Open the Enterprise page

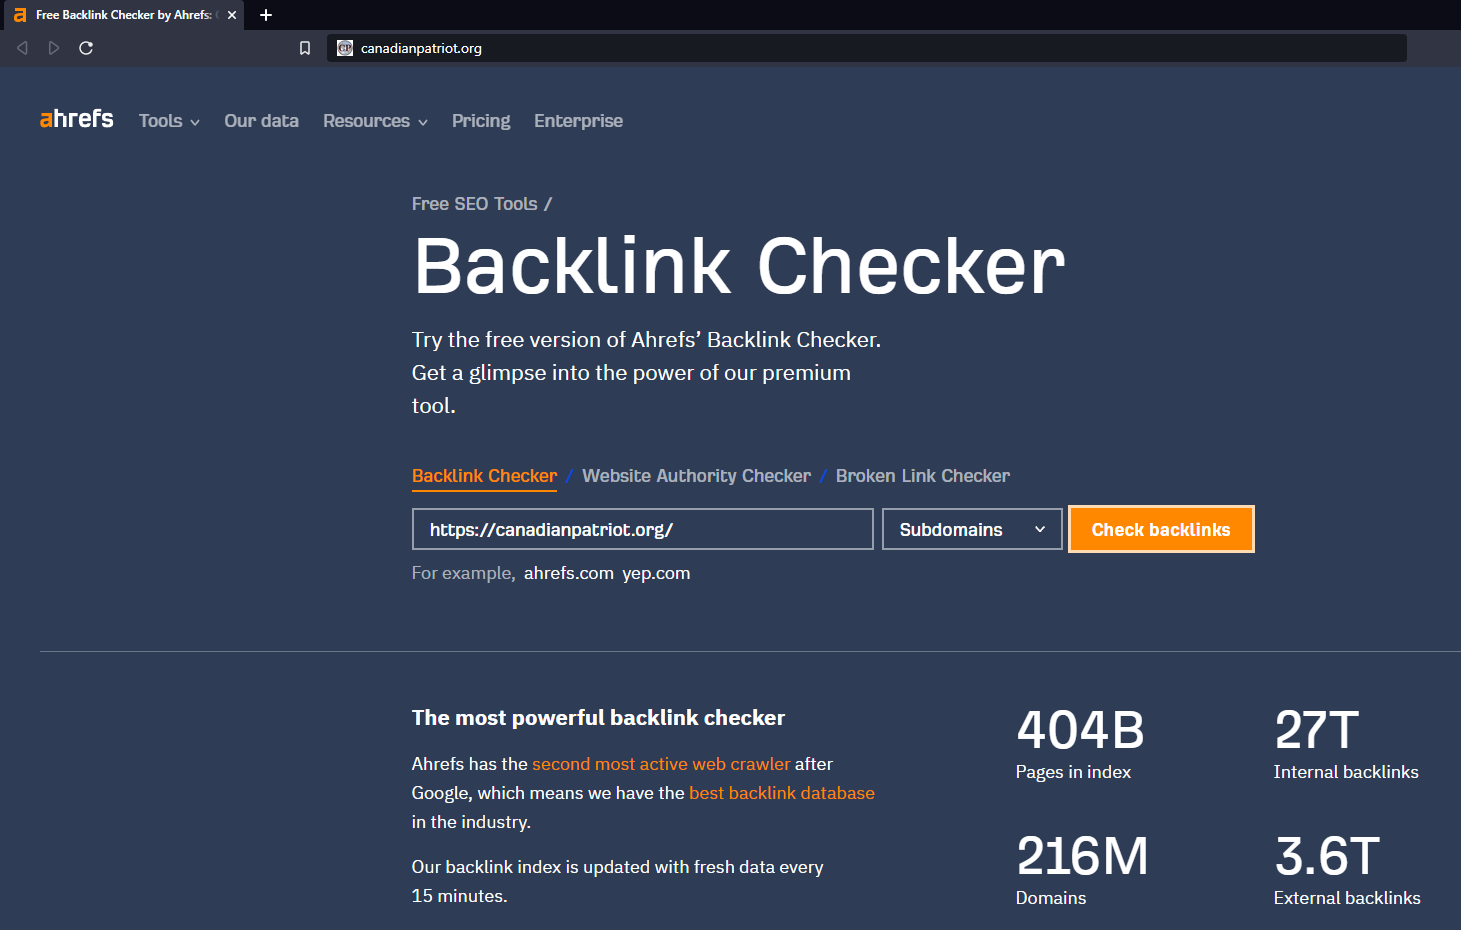(x=578, y=121)
